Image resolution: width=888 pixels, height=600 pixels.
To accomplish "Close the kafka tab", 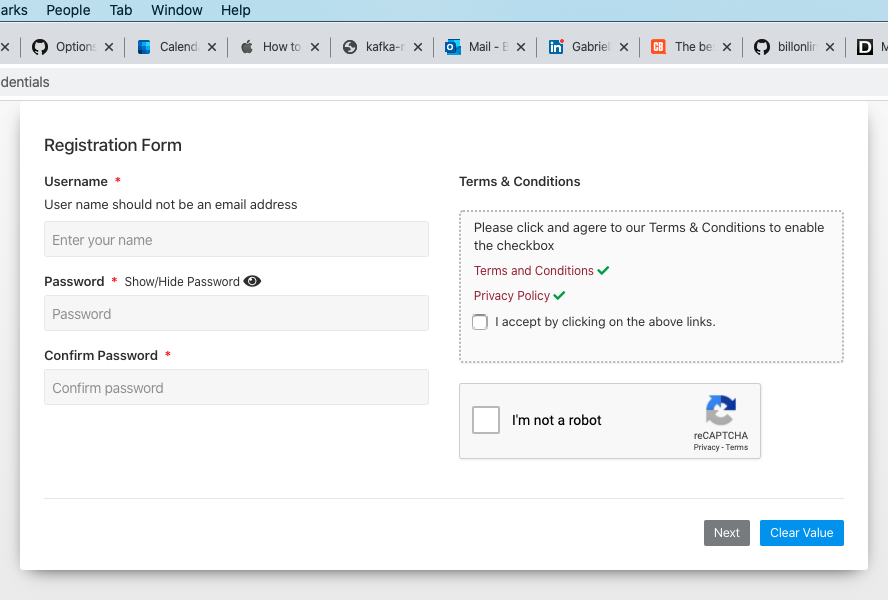I will coord(418,47).
